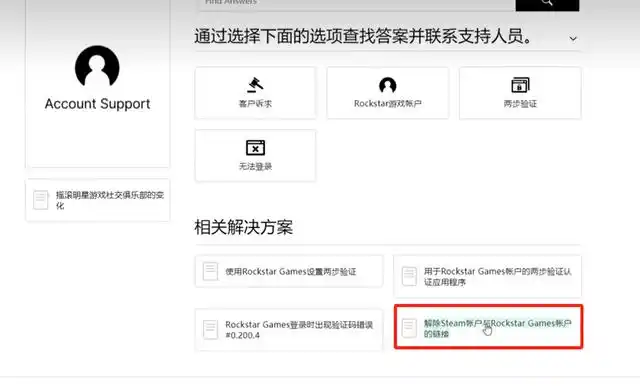Click the document icon for 用于Rockstar Games帐户的两步验证认证应用程序
Image resolution: width=640 pixels, height=386 pixels.
tap(409, 276)
